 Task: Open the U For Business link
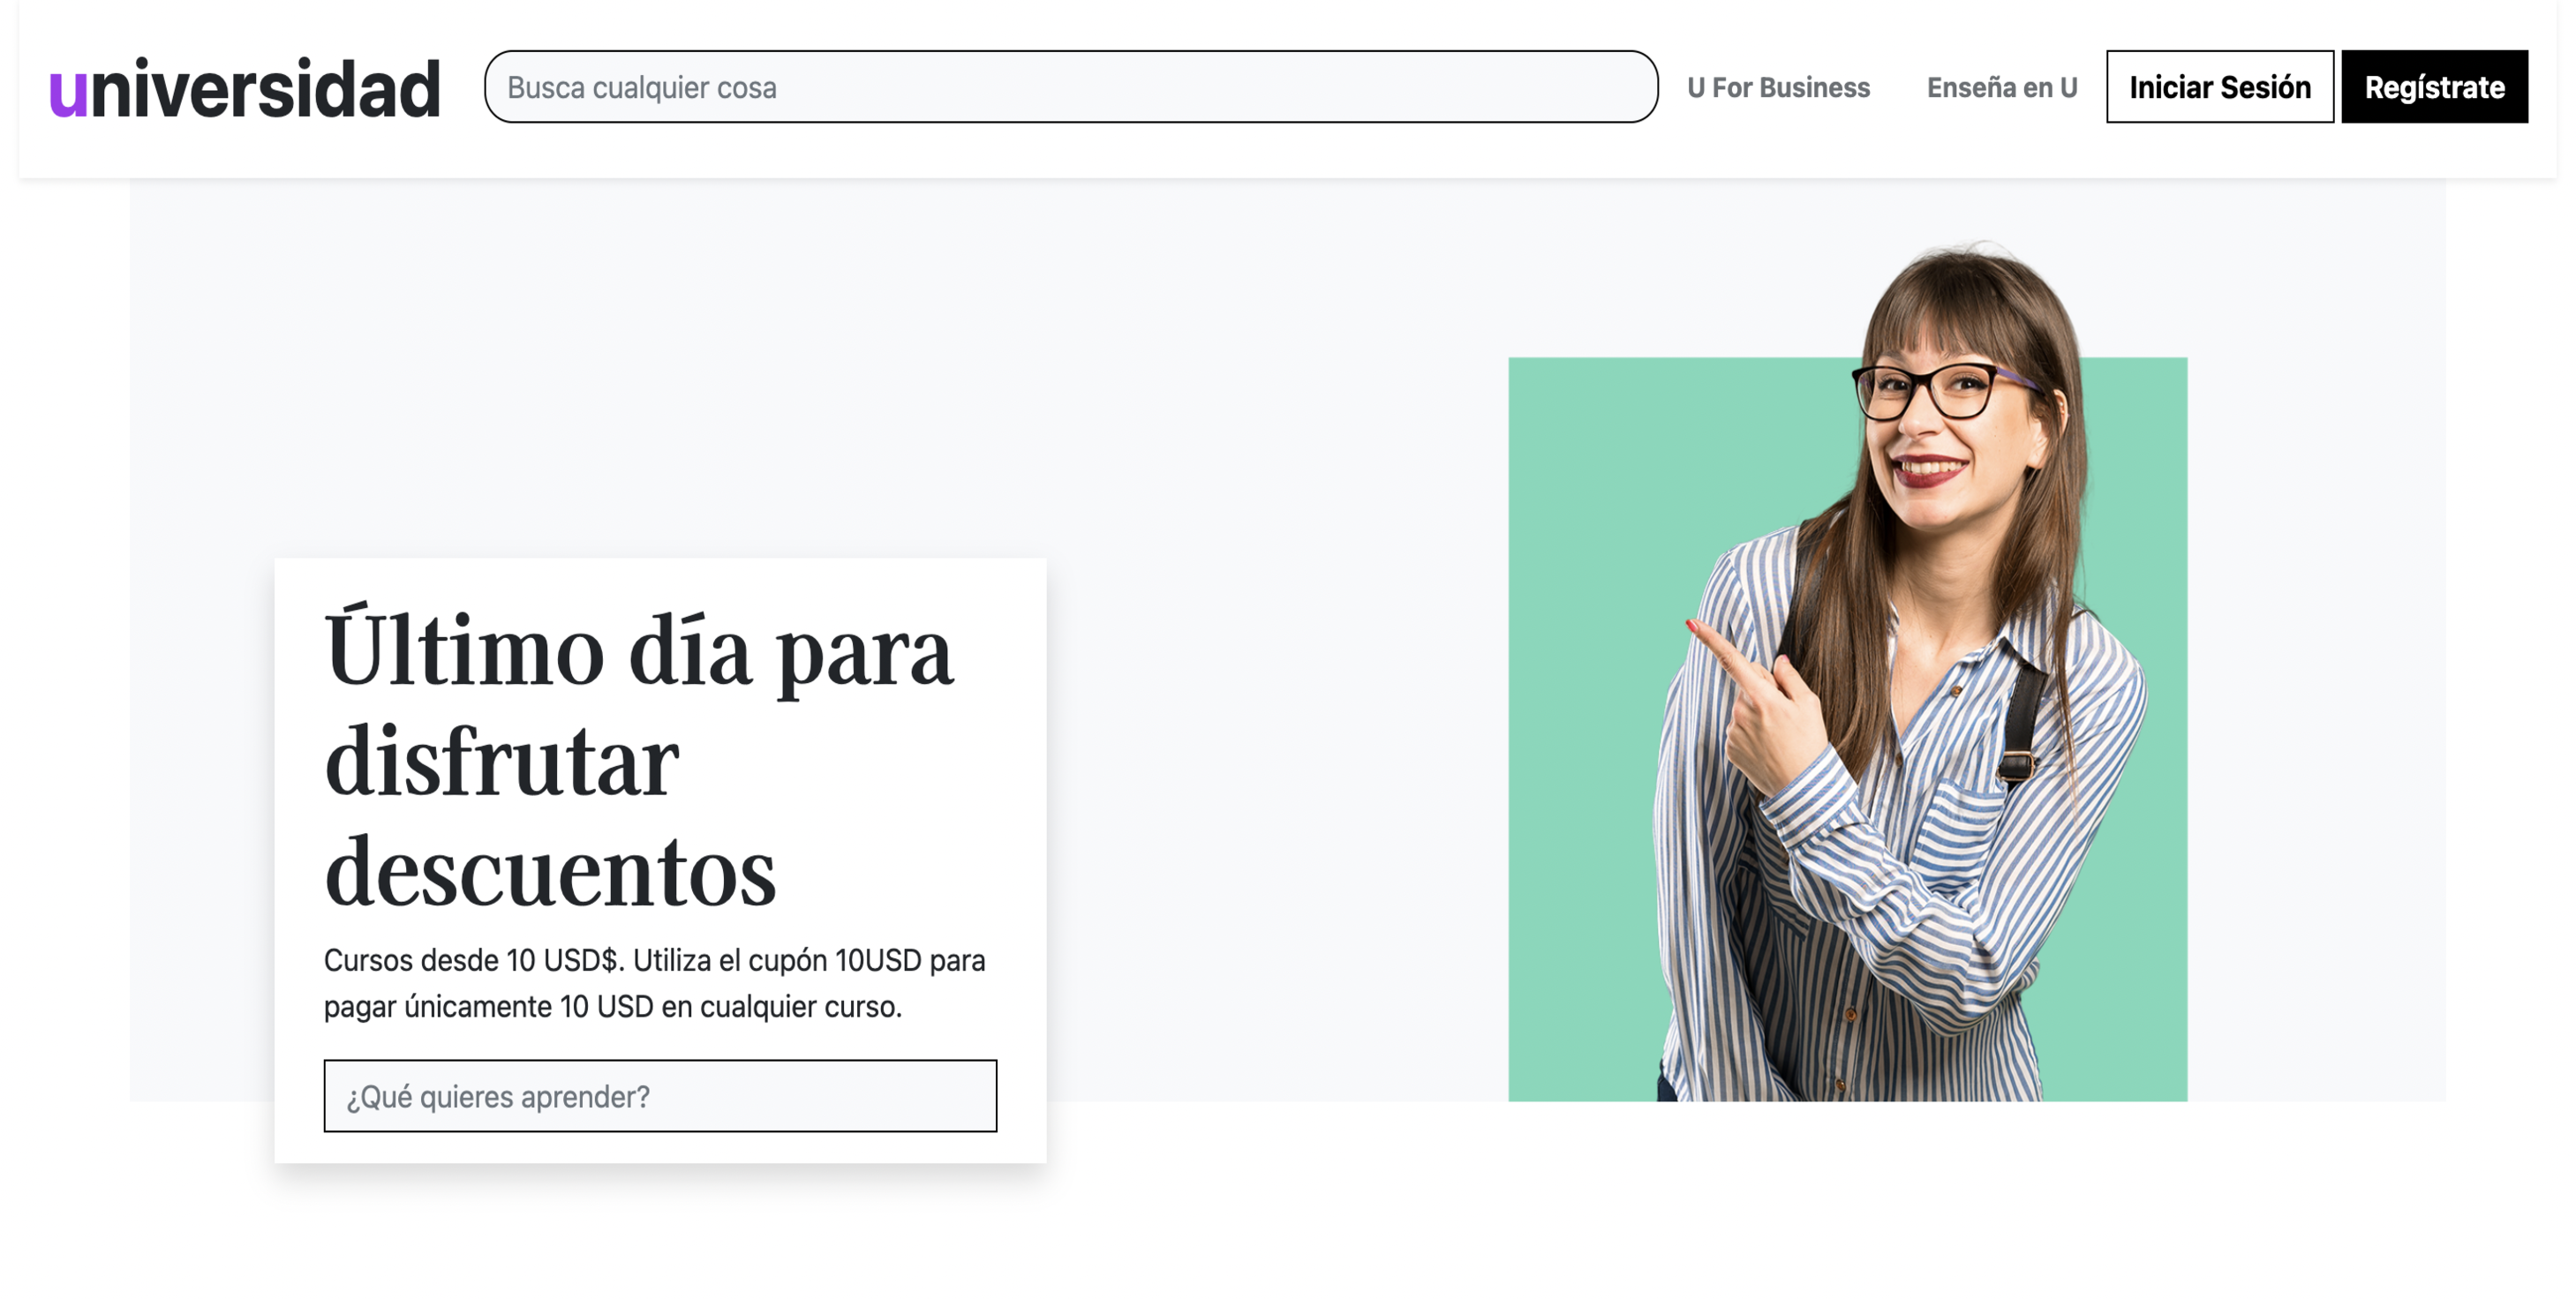point(1778,88)
